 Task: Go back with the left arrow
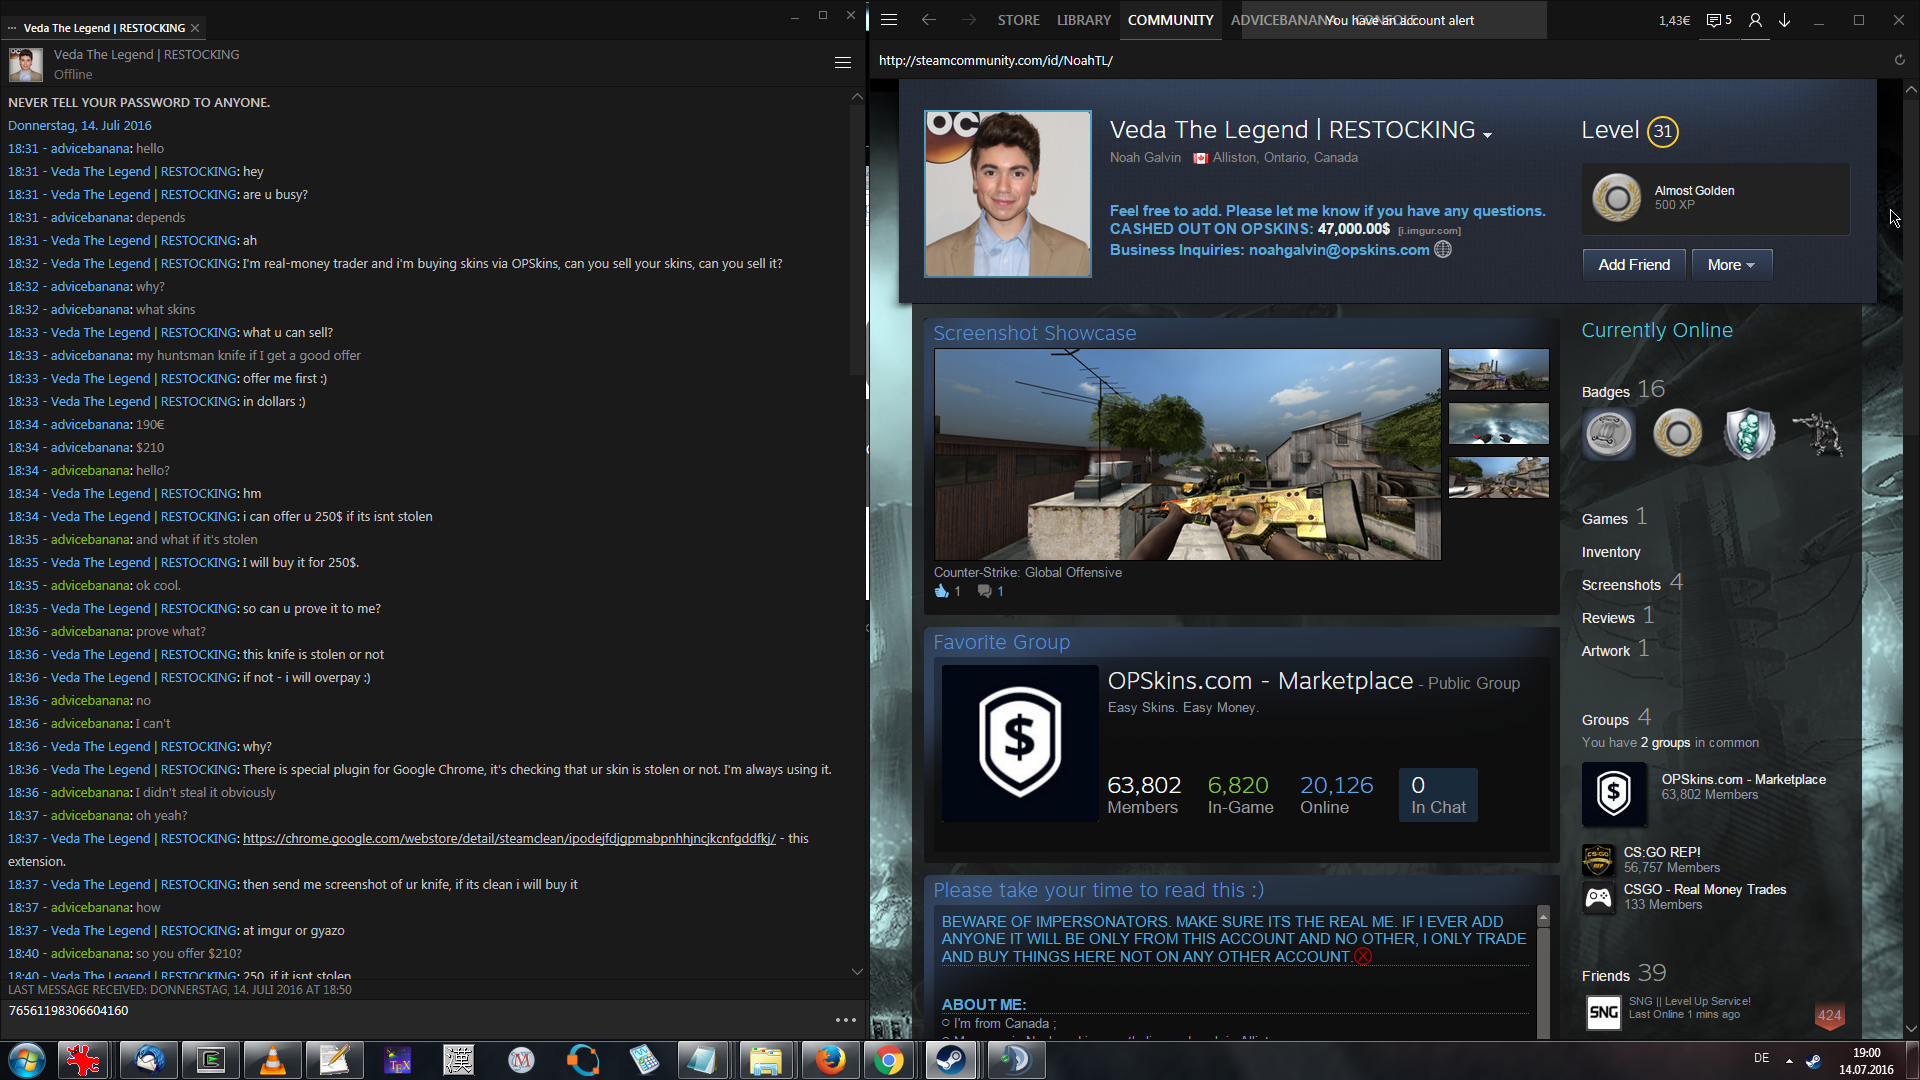pos(929,20)
